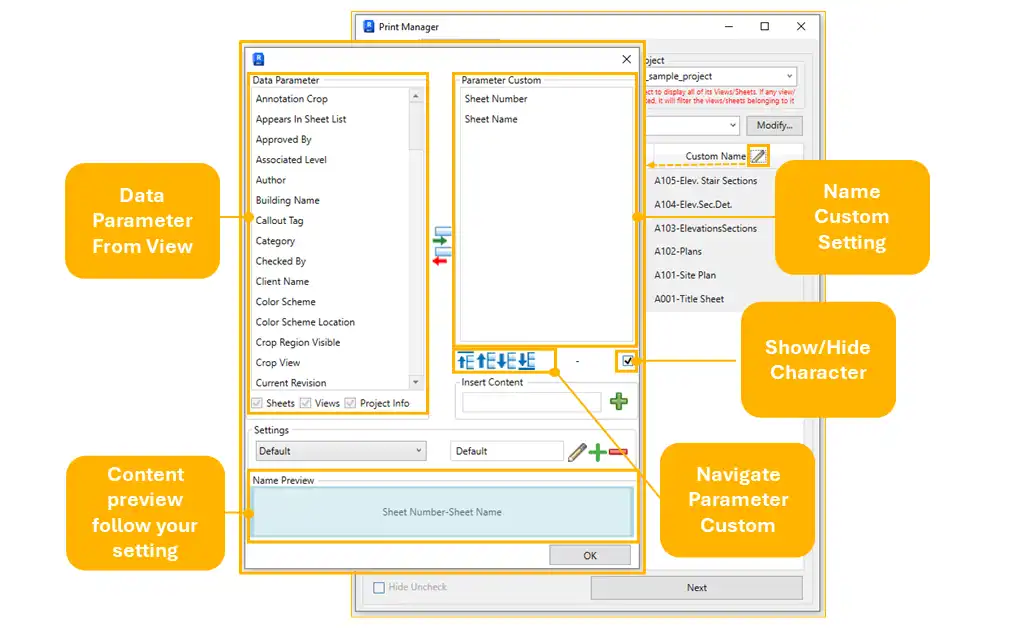Move selected parameter to top
Screen dimensions: 1020x628
465,361
